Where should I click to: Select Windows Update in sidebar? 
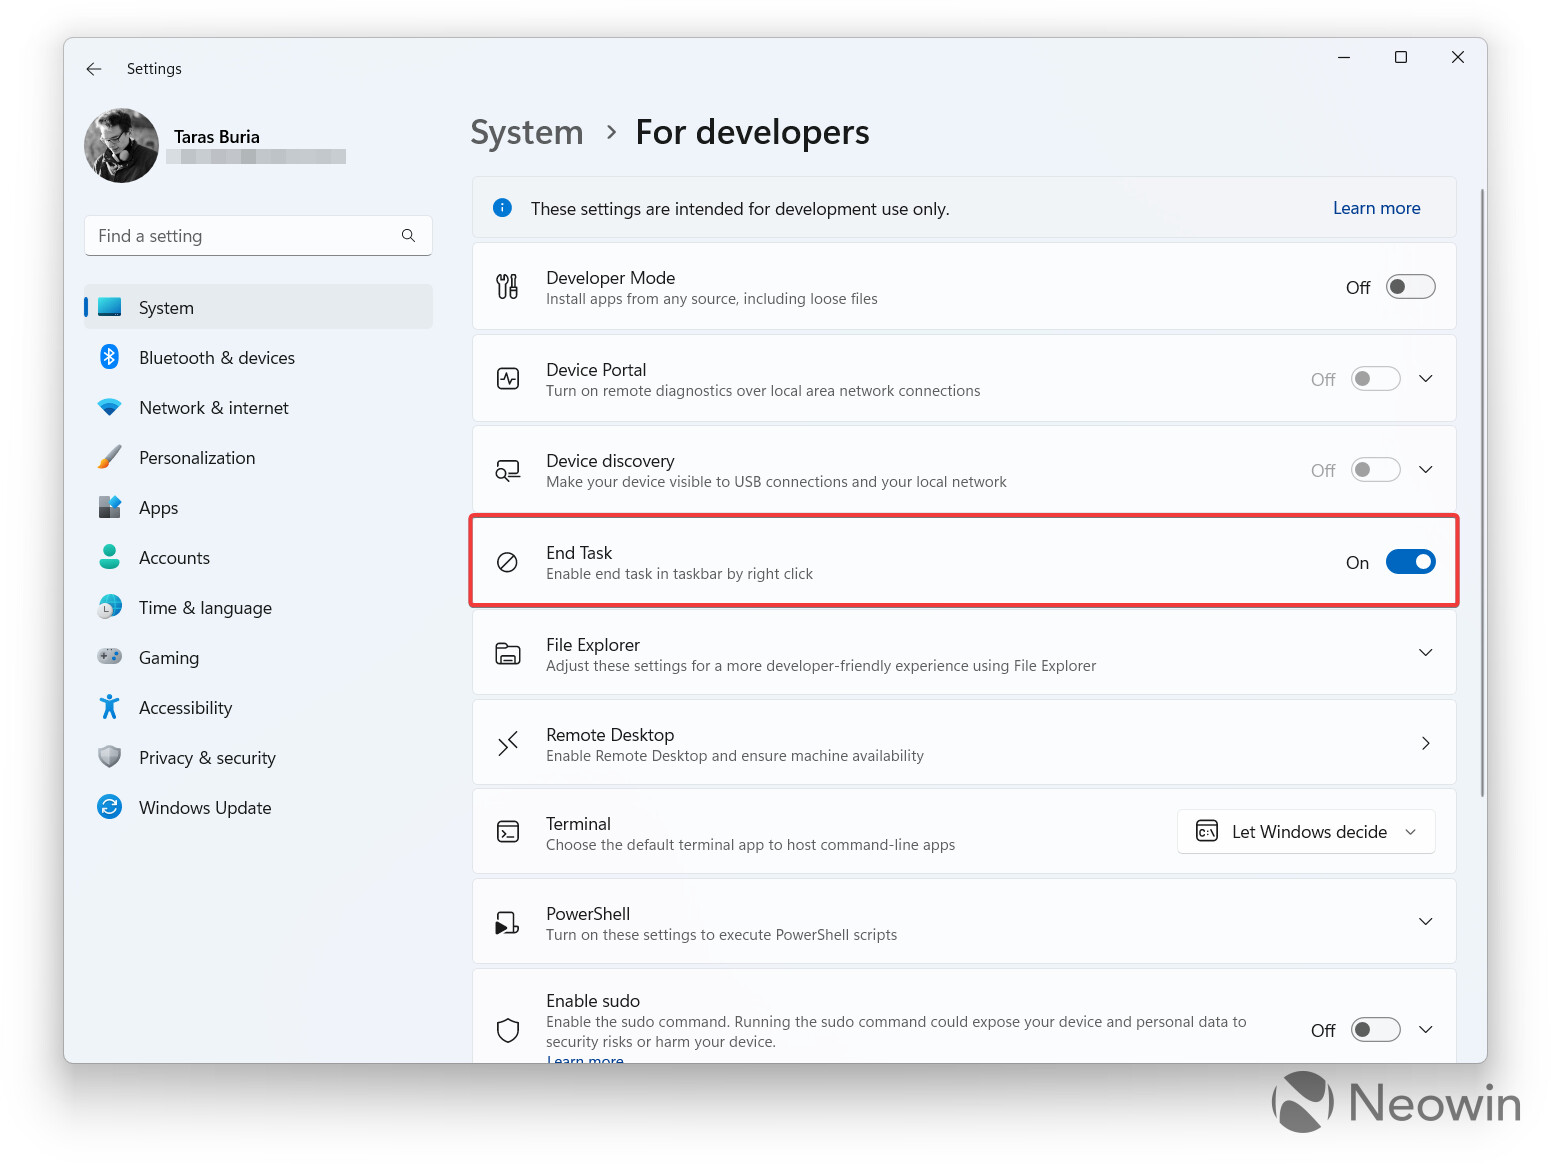pyautogui.click(x=258, y=807)
